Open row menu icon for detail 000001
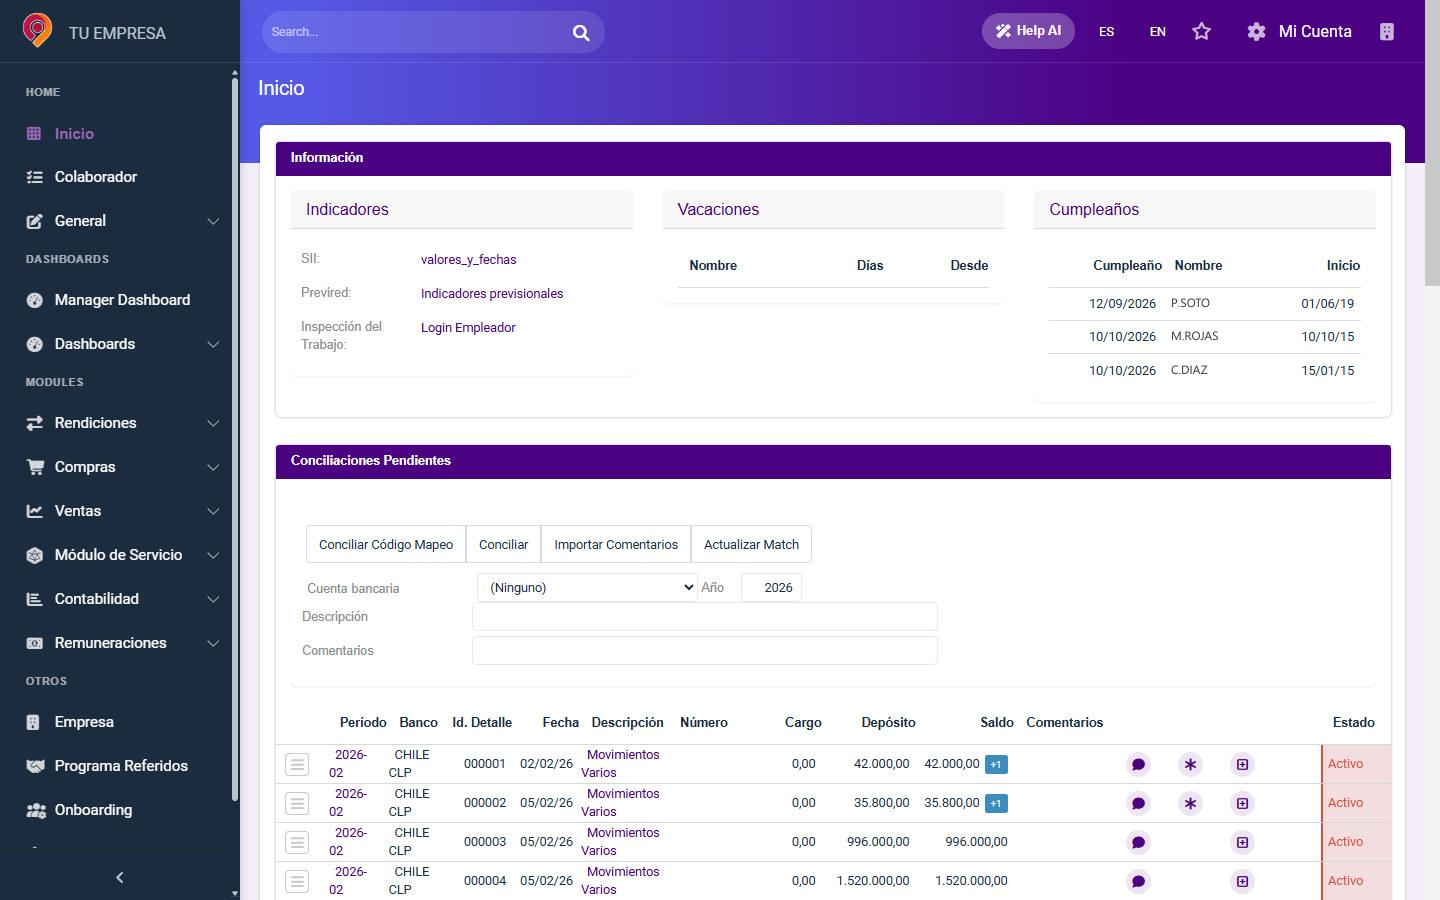The height and width of the screenshot is (900, 1440). click(x=297, y=764)
